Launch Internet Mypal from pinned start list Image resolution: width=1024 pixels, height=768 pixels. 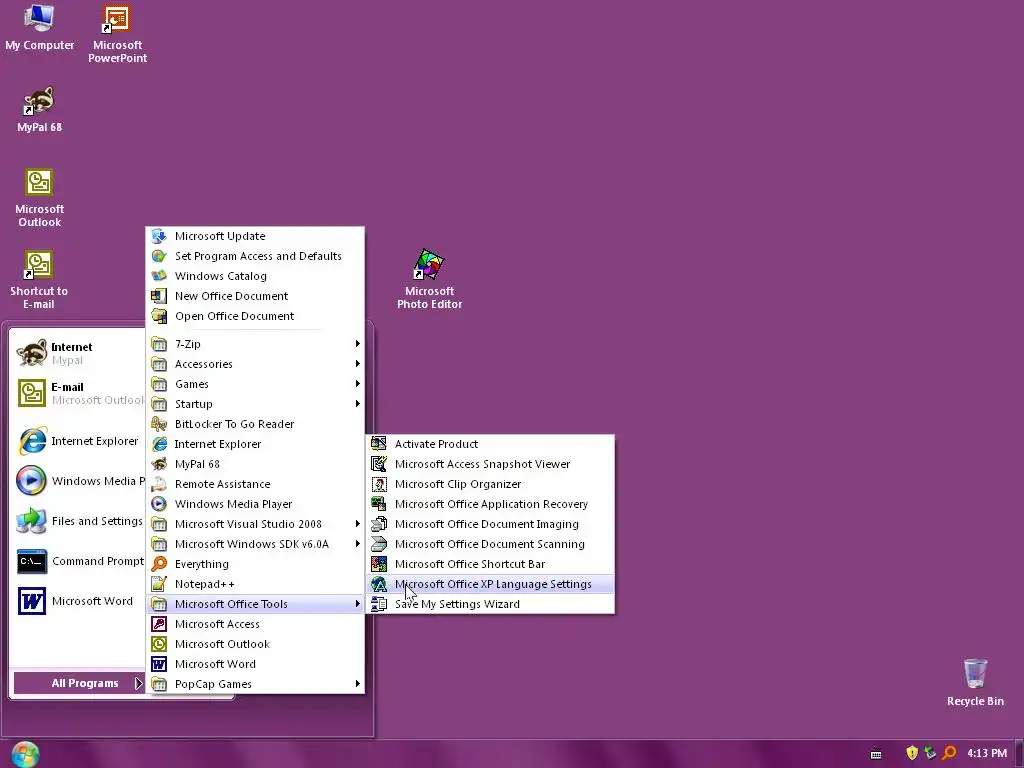[78, 353]
